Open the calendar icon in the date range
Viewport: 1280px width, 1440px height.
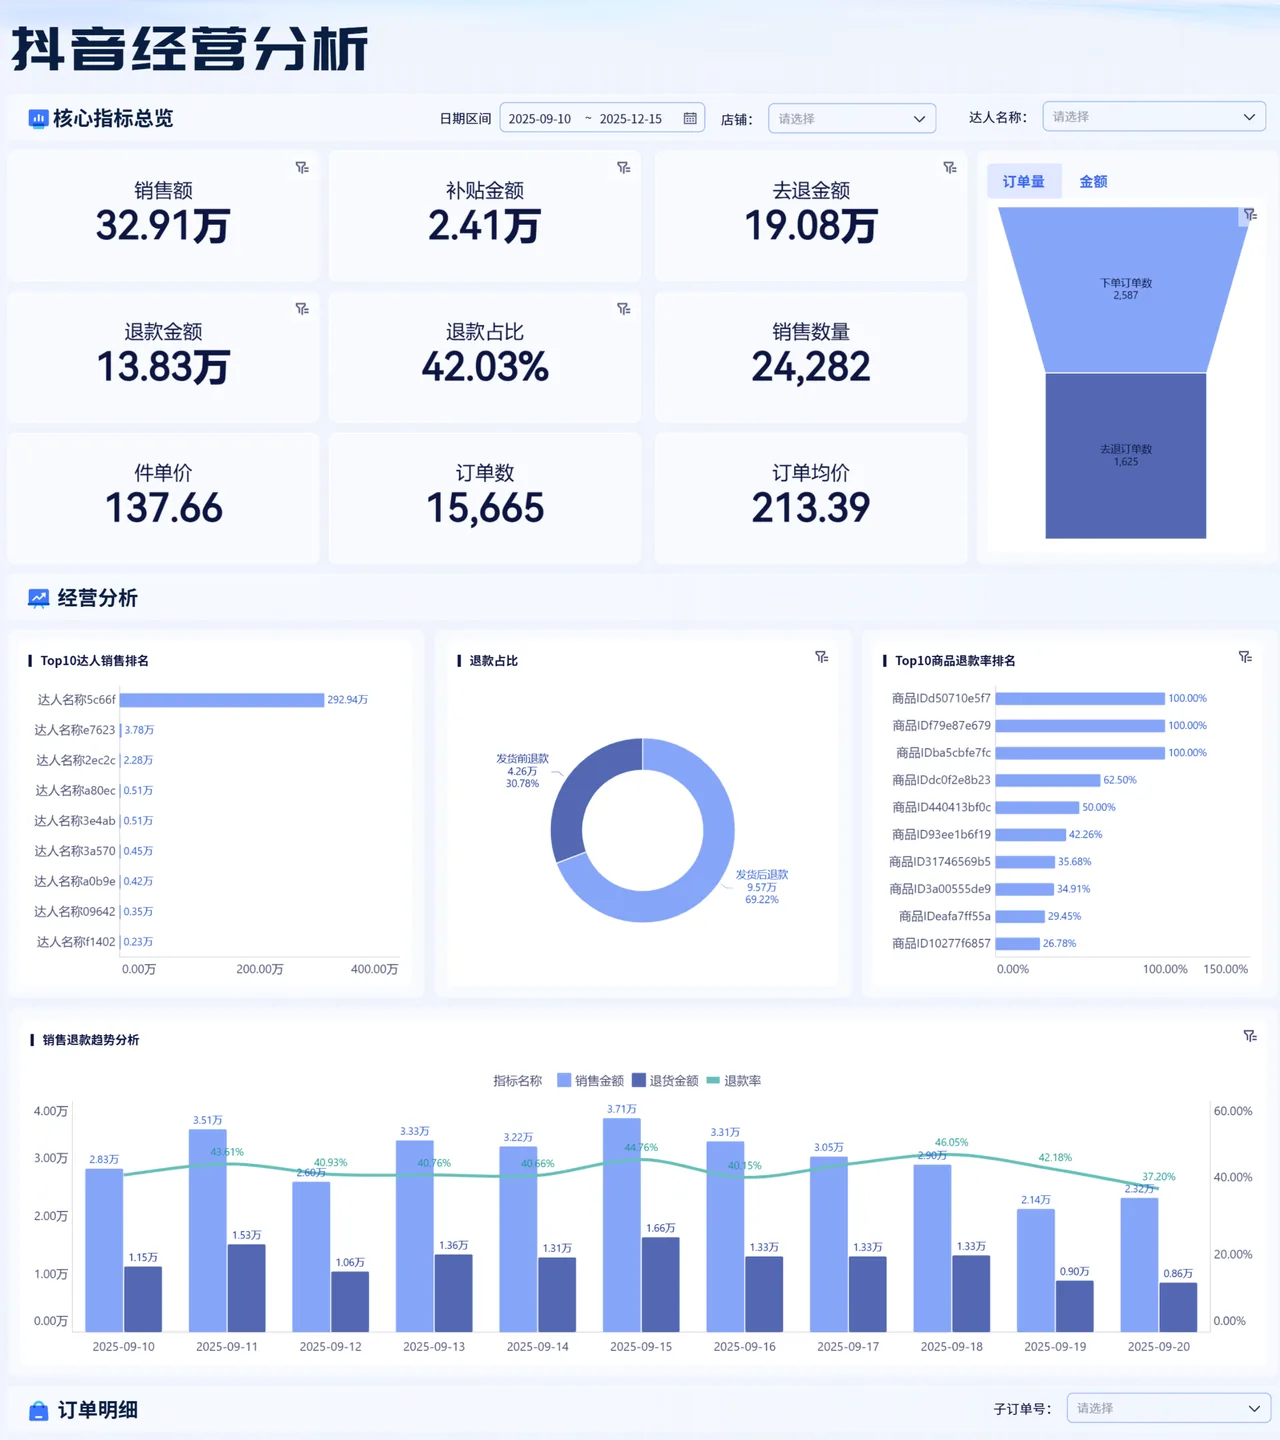(690, 118)
